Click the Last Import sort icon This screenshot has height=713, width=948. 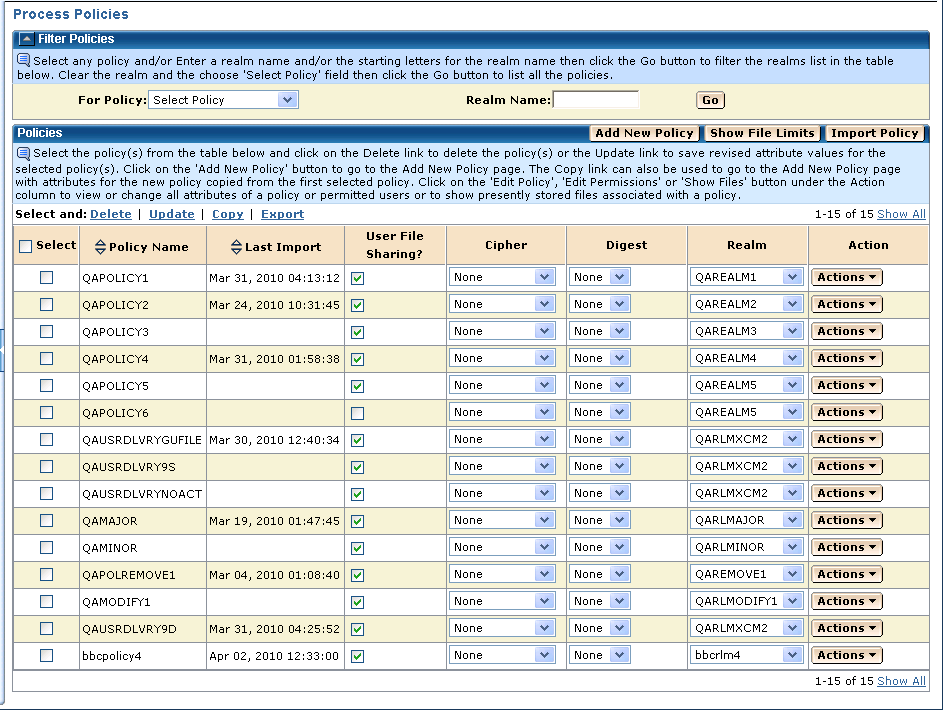coord(235,247)
